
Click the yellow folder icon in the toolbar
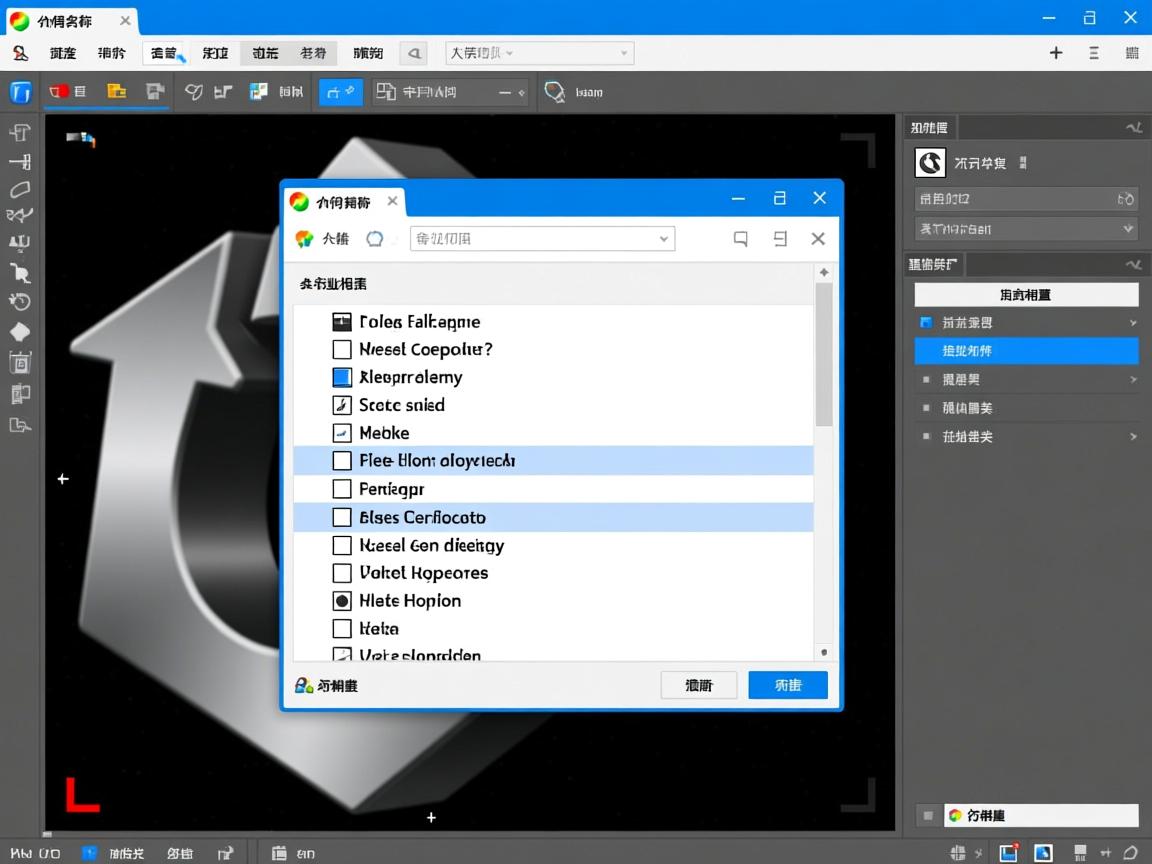[x=117, y=92]
